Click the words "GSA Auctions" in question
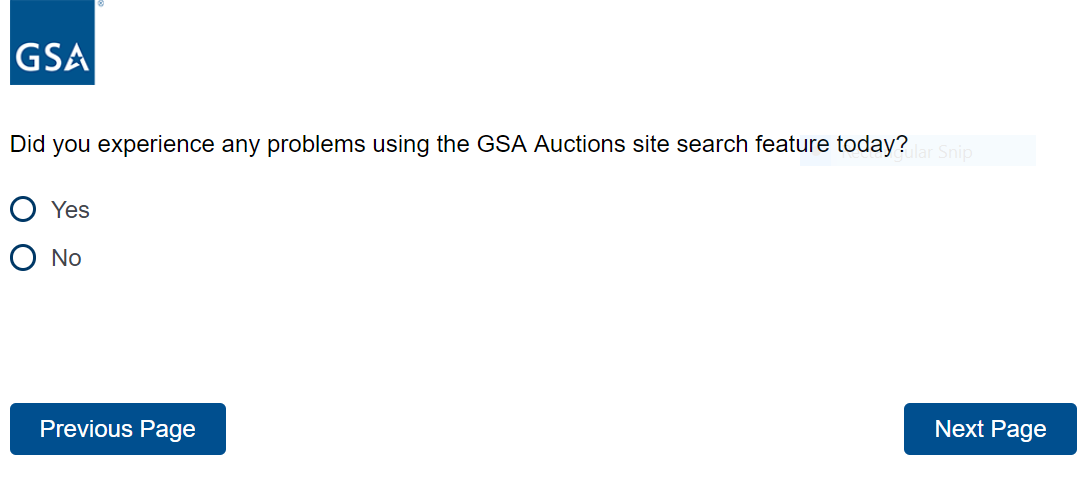This screenshot has height=499, width=1090. pyautogui.click(x=532, y=144)
